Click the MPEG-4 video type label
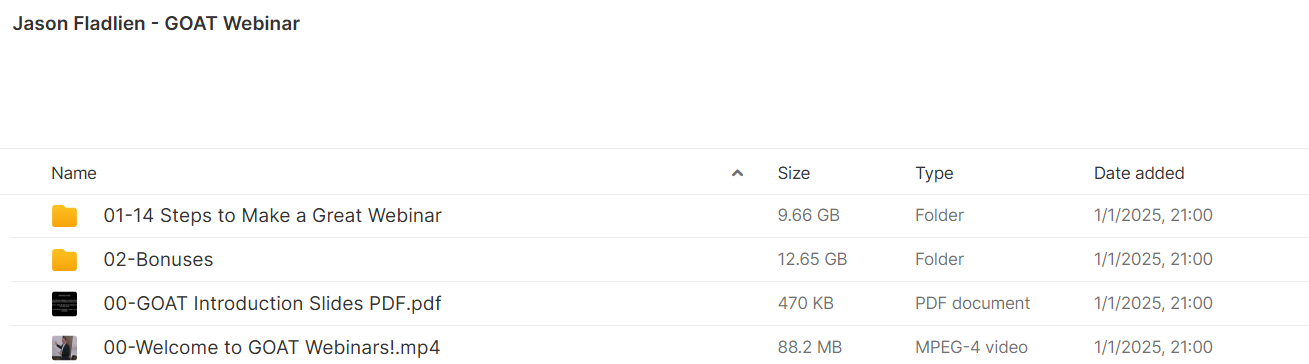This screenshot has height=364, width=1309. [971, 348]
